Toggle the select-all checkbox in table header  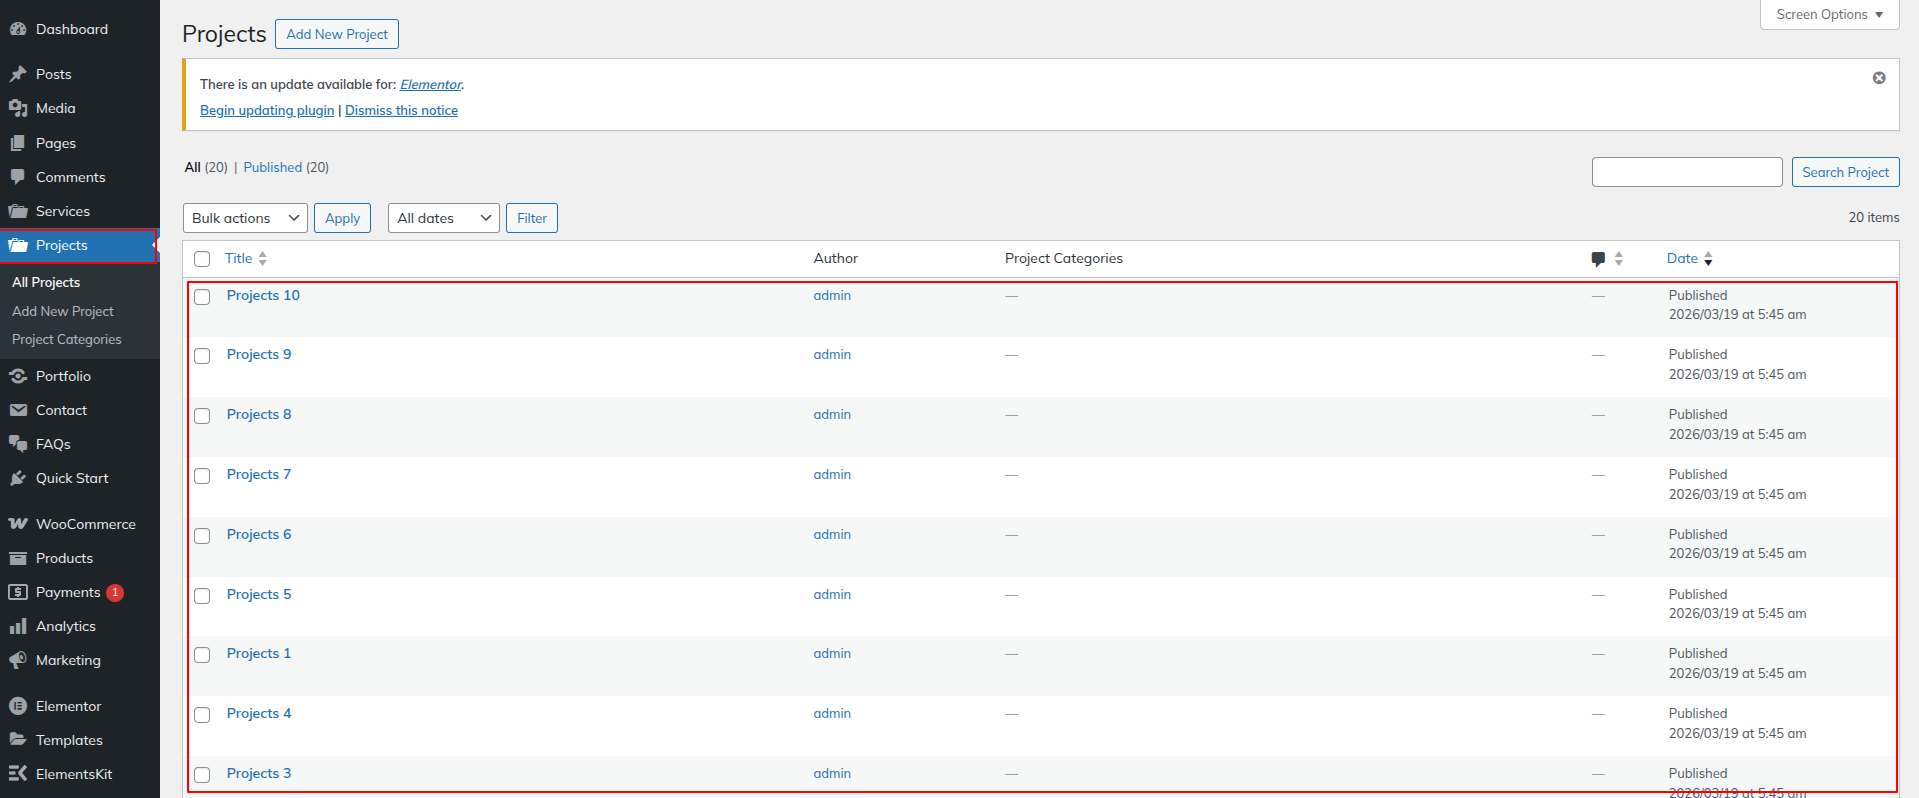click(x=202, y=259)
